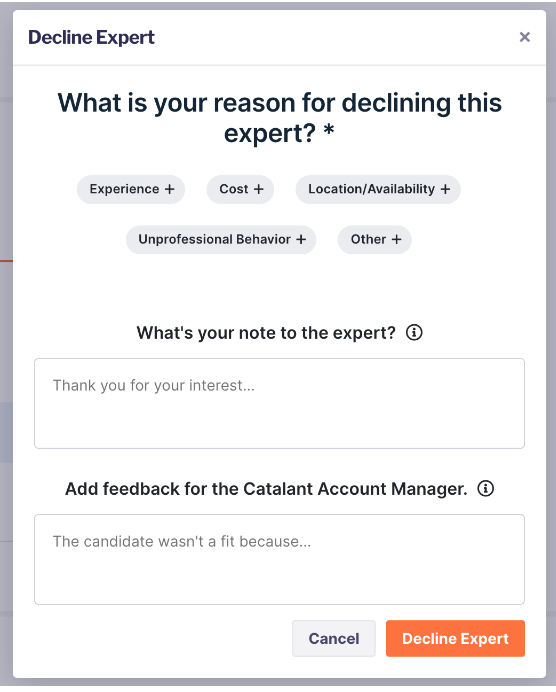Viewport: 556px width, 692px height.
Task: Focus the 'candidate wasn't a fit' feedback box
Action: [279, 559]
